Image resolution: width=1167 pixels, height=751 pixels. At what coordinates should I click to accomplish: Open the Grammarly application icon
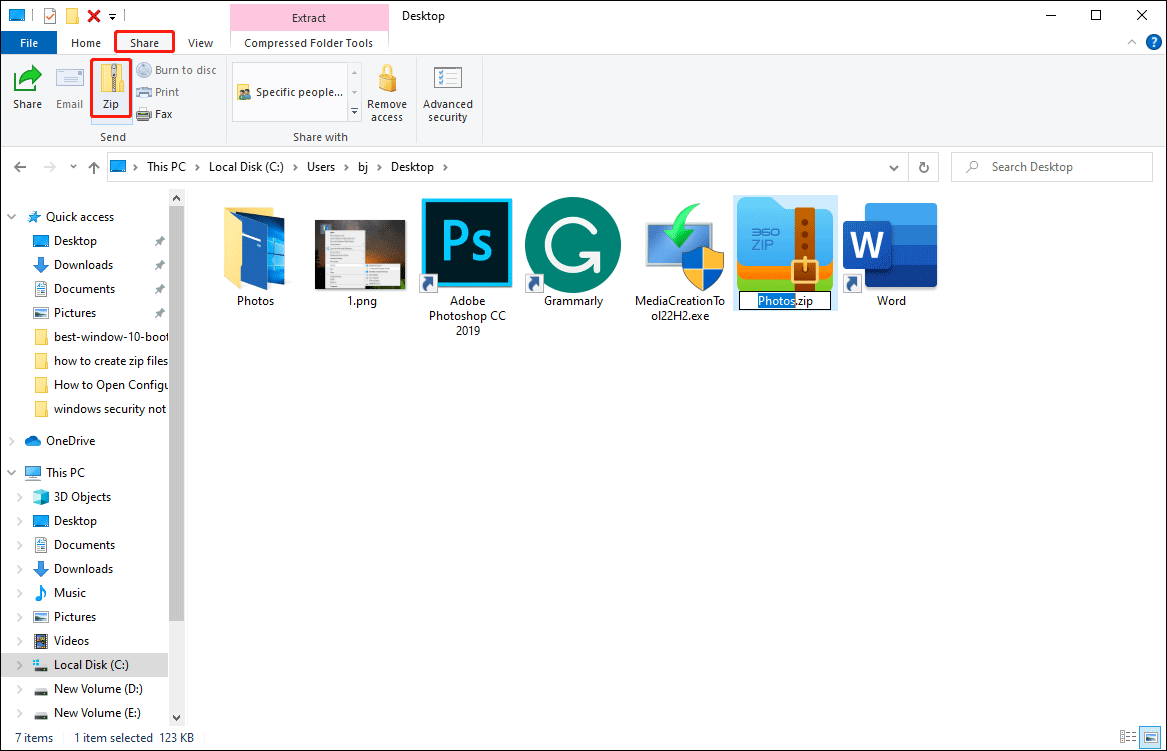[x=572, y=244]
